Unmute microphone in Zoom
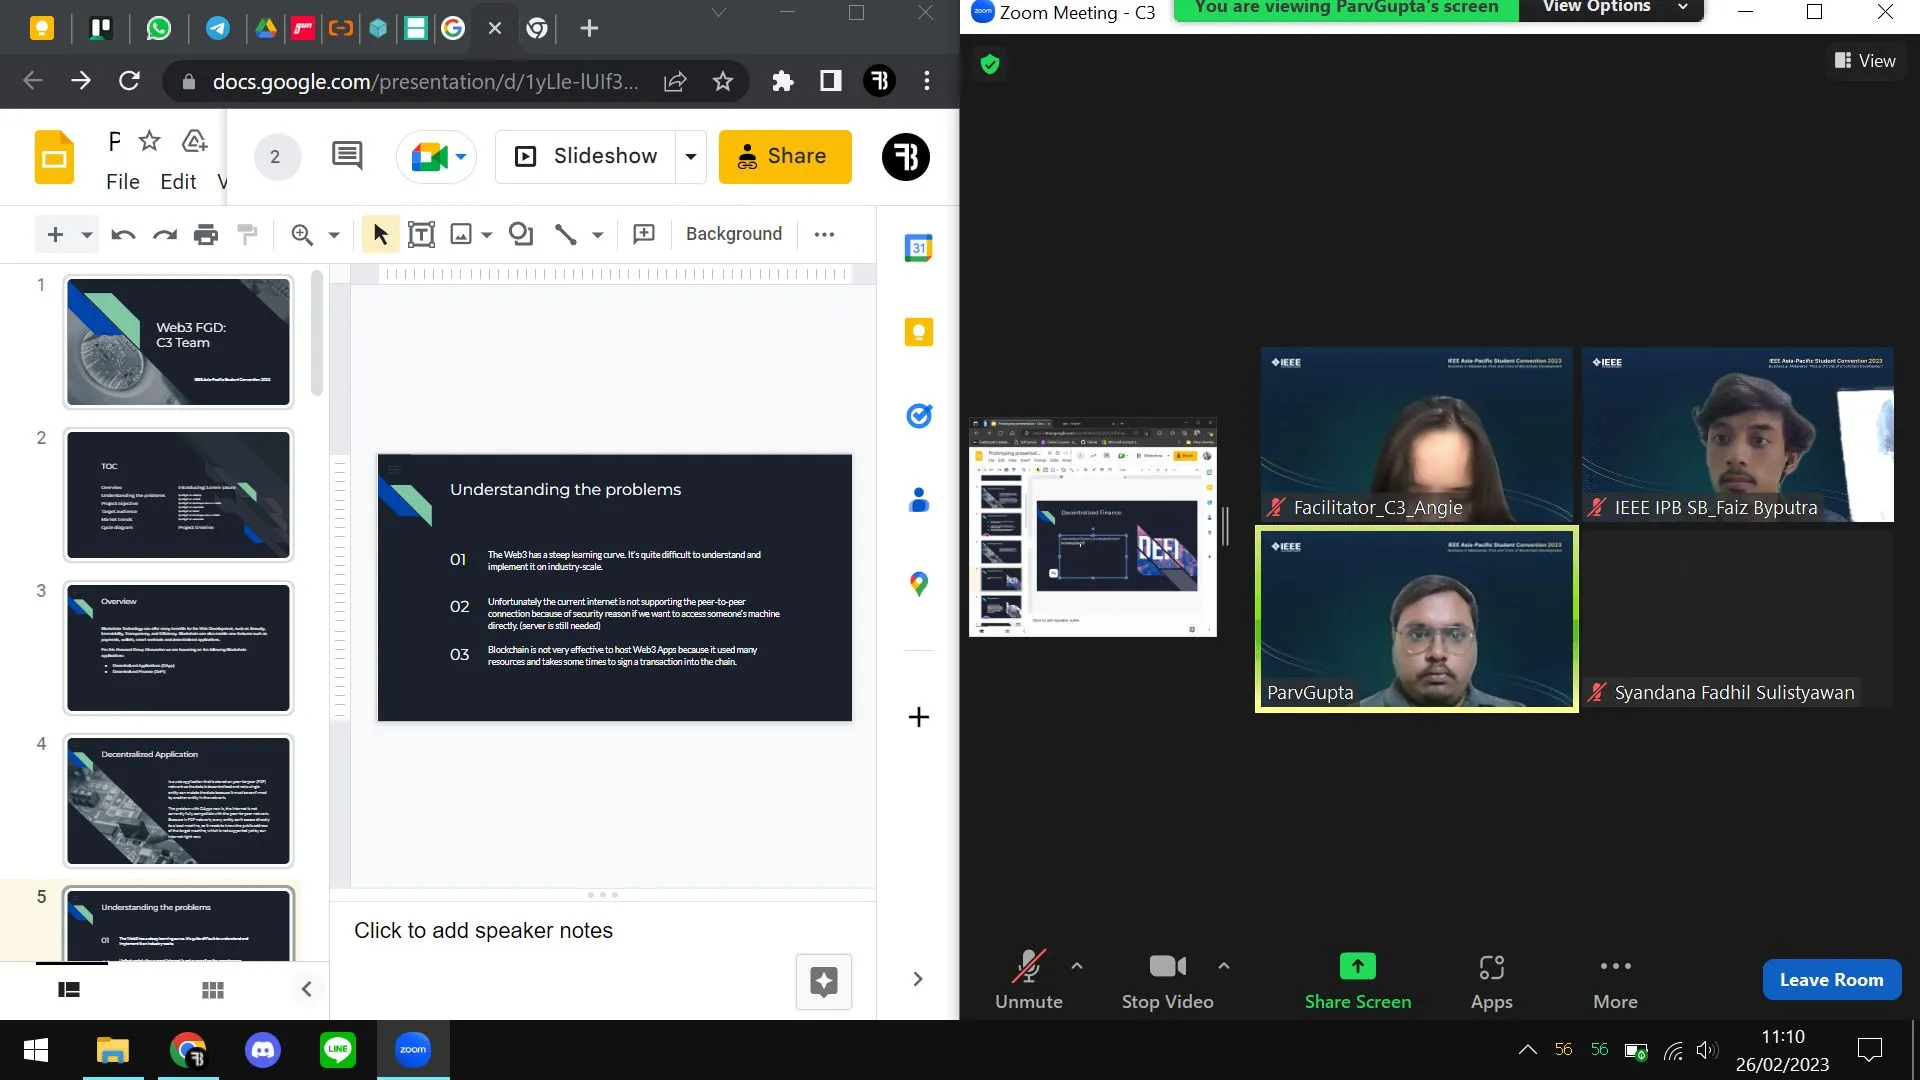The image size is (1920, 1080). tap(1028, 982)
